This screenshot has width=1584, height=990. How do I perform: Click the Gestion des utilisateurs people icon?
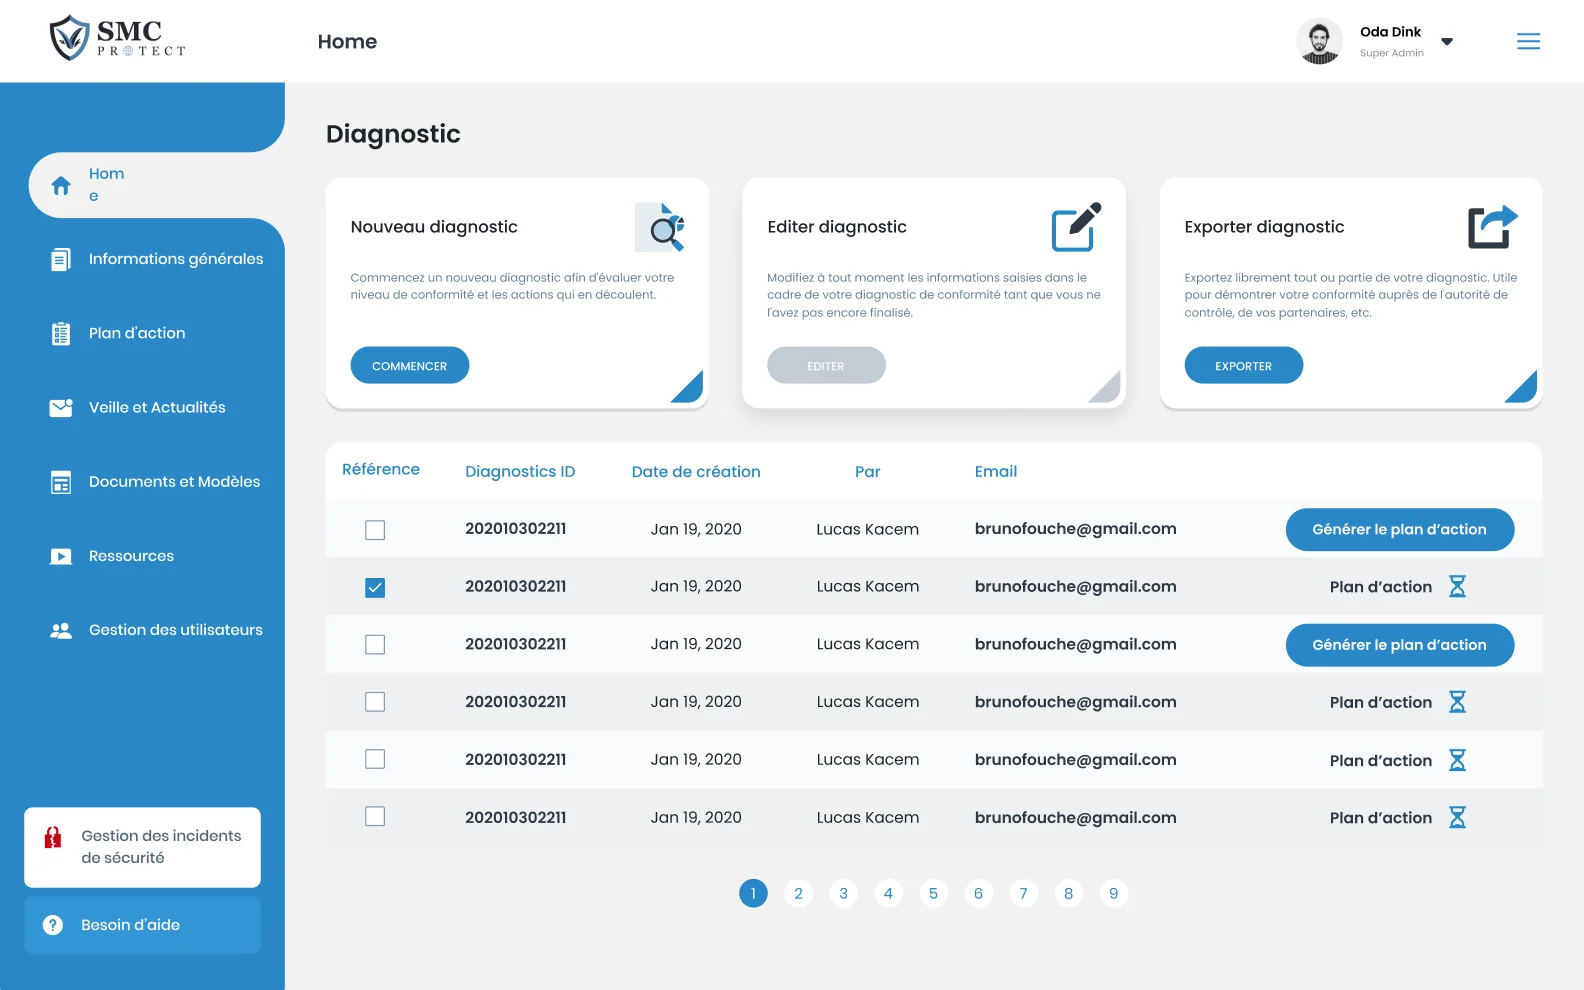pyautogui.click(x=61, y=630)
